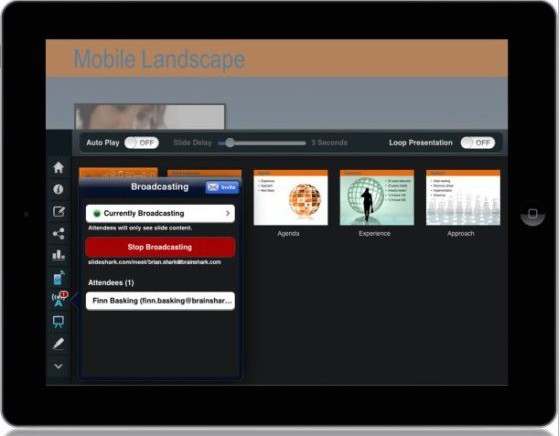The width and height of the screenshot is (560, 436).
Task: Open the Approach slide thumbnail
Action: point(463,198)
